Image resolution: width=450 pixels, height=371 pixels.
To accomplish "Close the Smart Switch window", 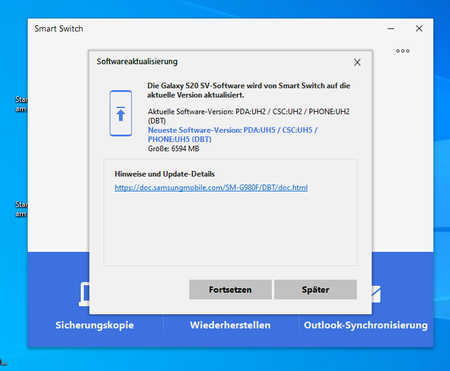I will (419, 29).
